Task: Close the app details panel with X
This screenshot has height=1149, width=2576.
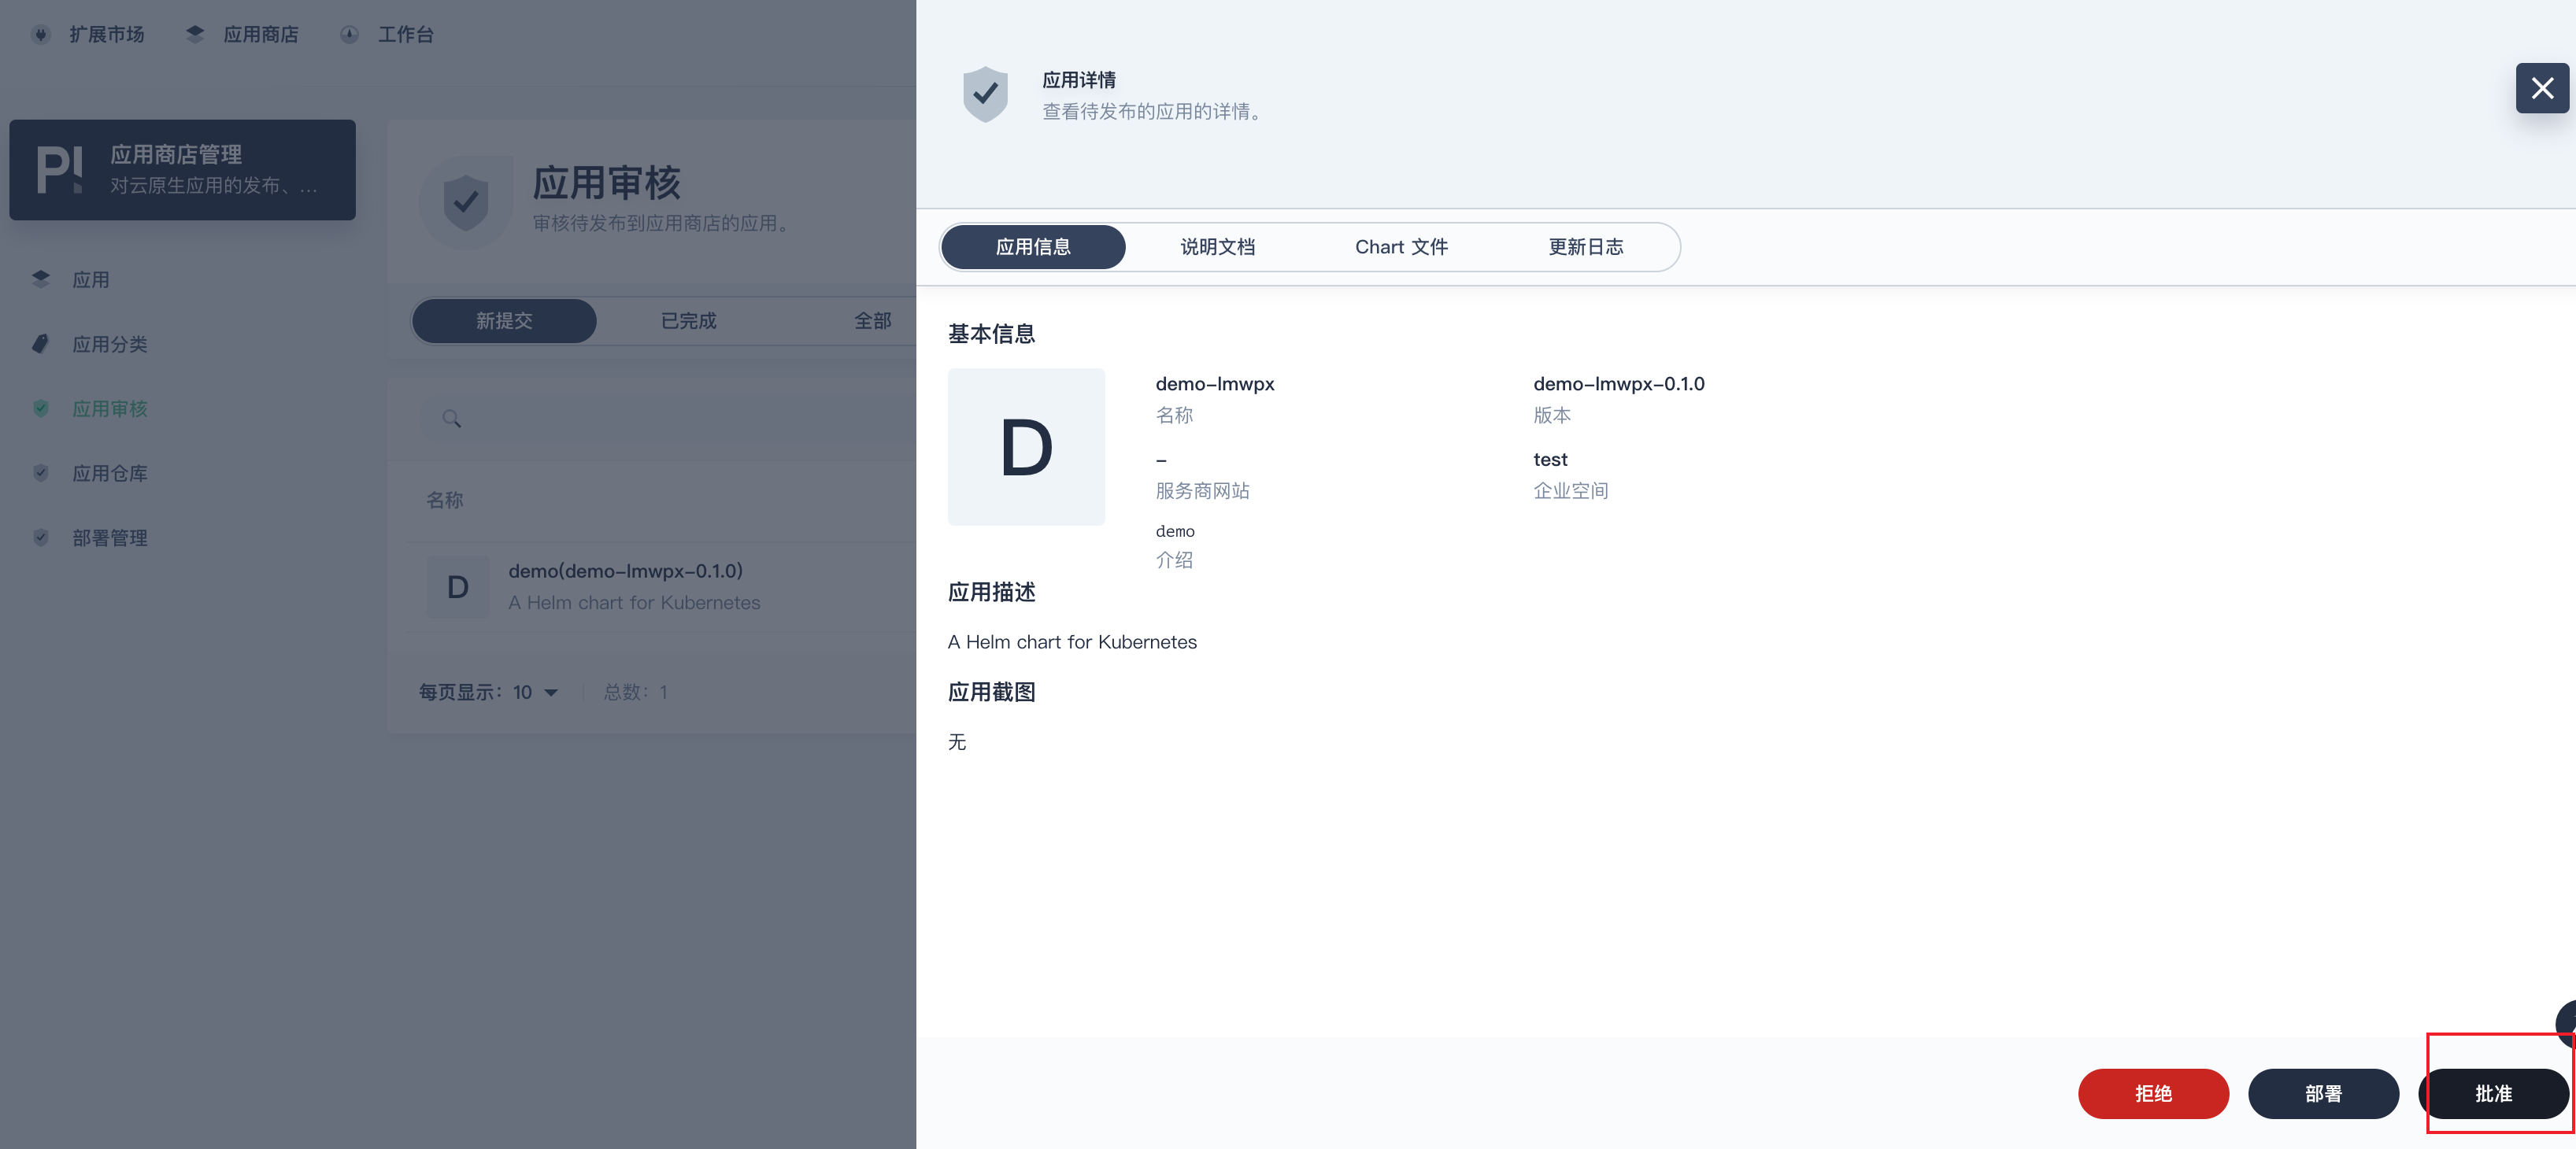Action: click(2541, 88)
